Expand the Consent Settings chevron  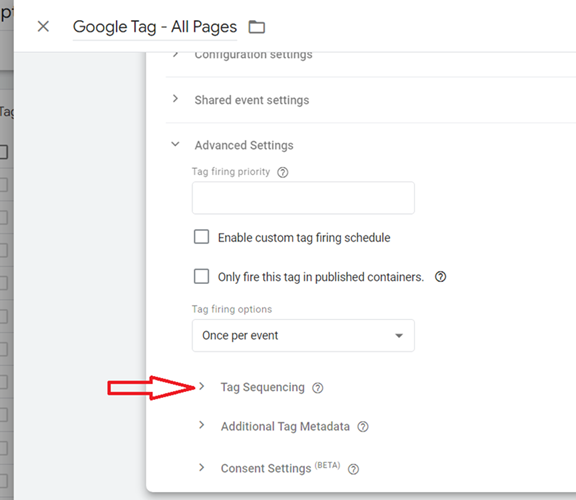click(x=202, y=467)
